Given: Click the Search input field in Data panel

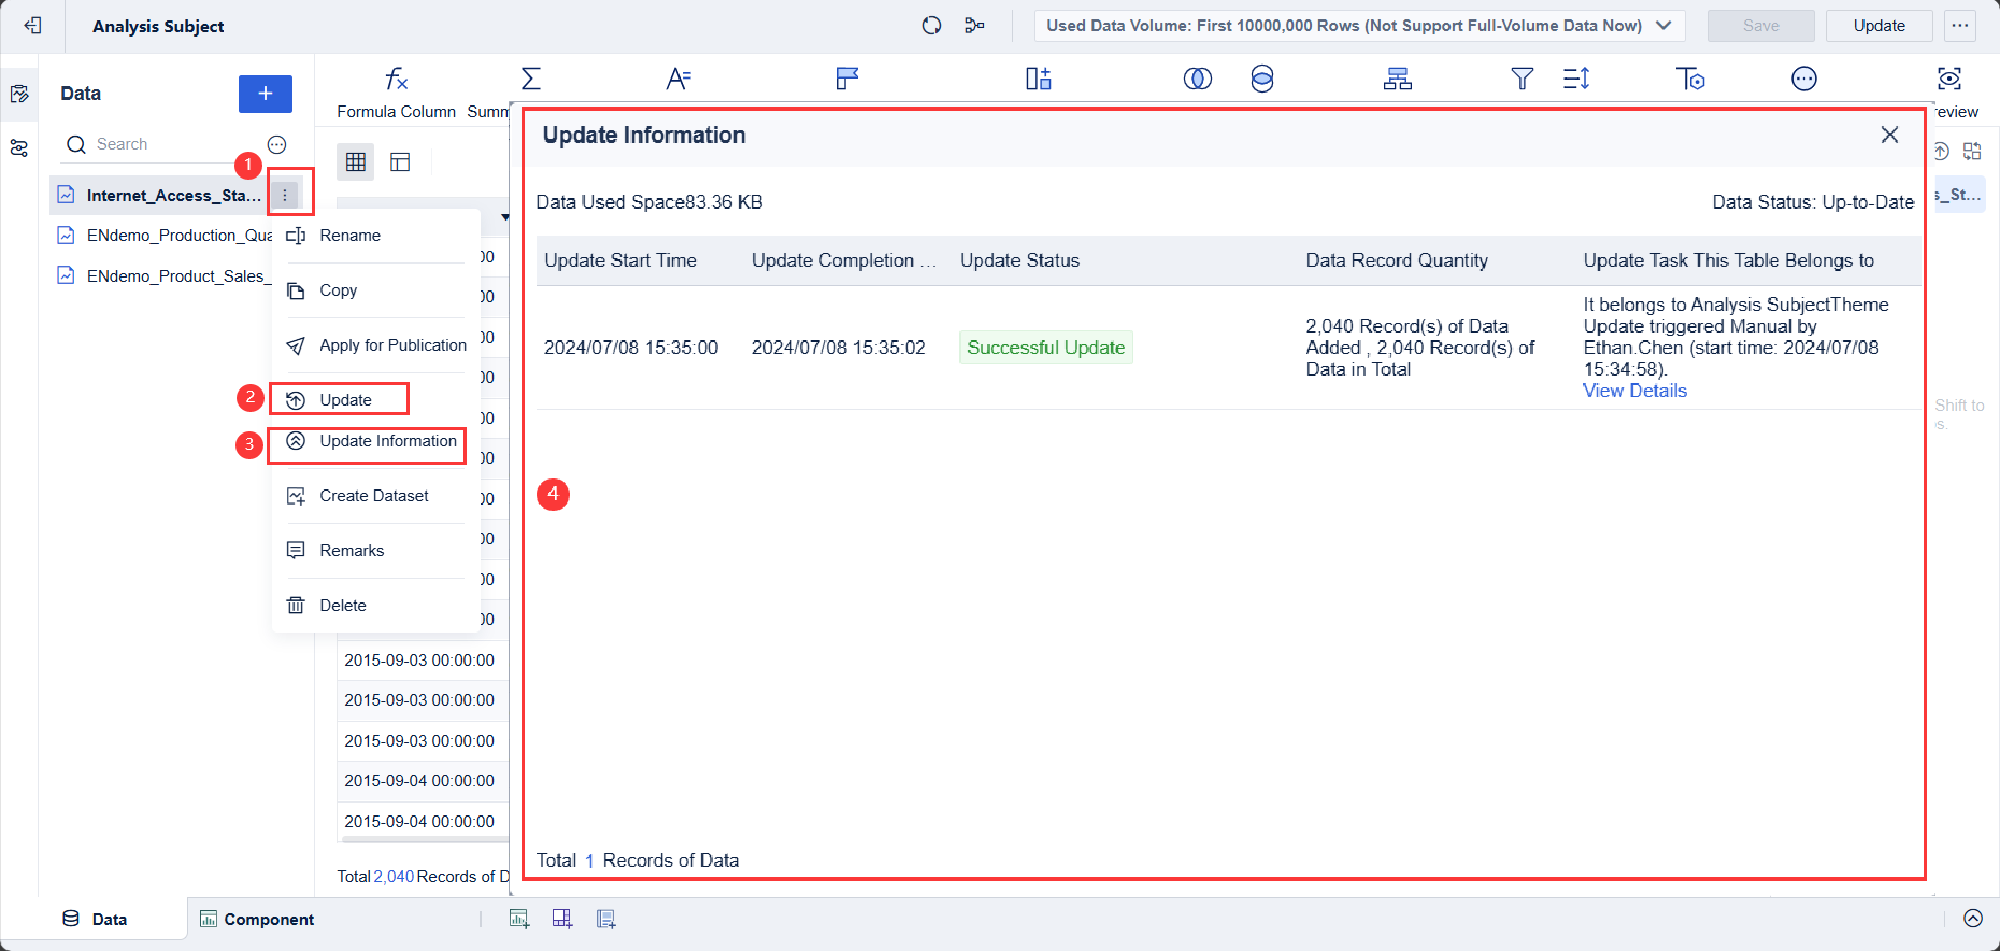Looking at the screenshot, I should point(150,144).
